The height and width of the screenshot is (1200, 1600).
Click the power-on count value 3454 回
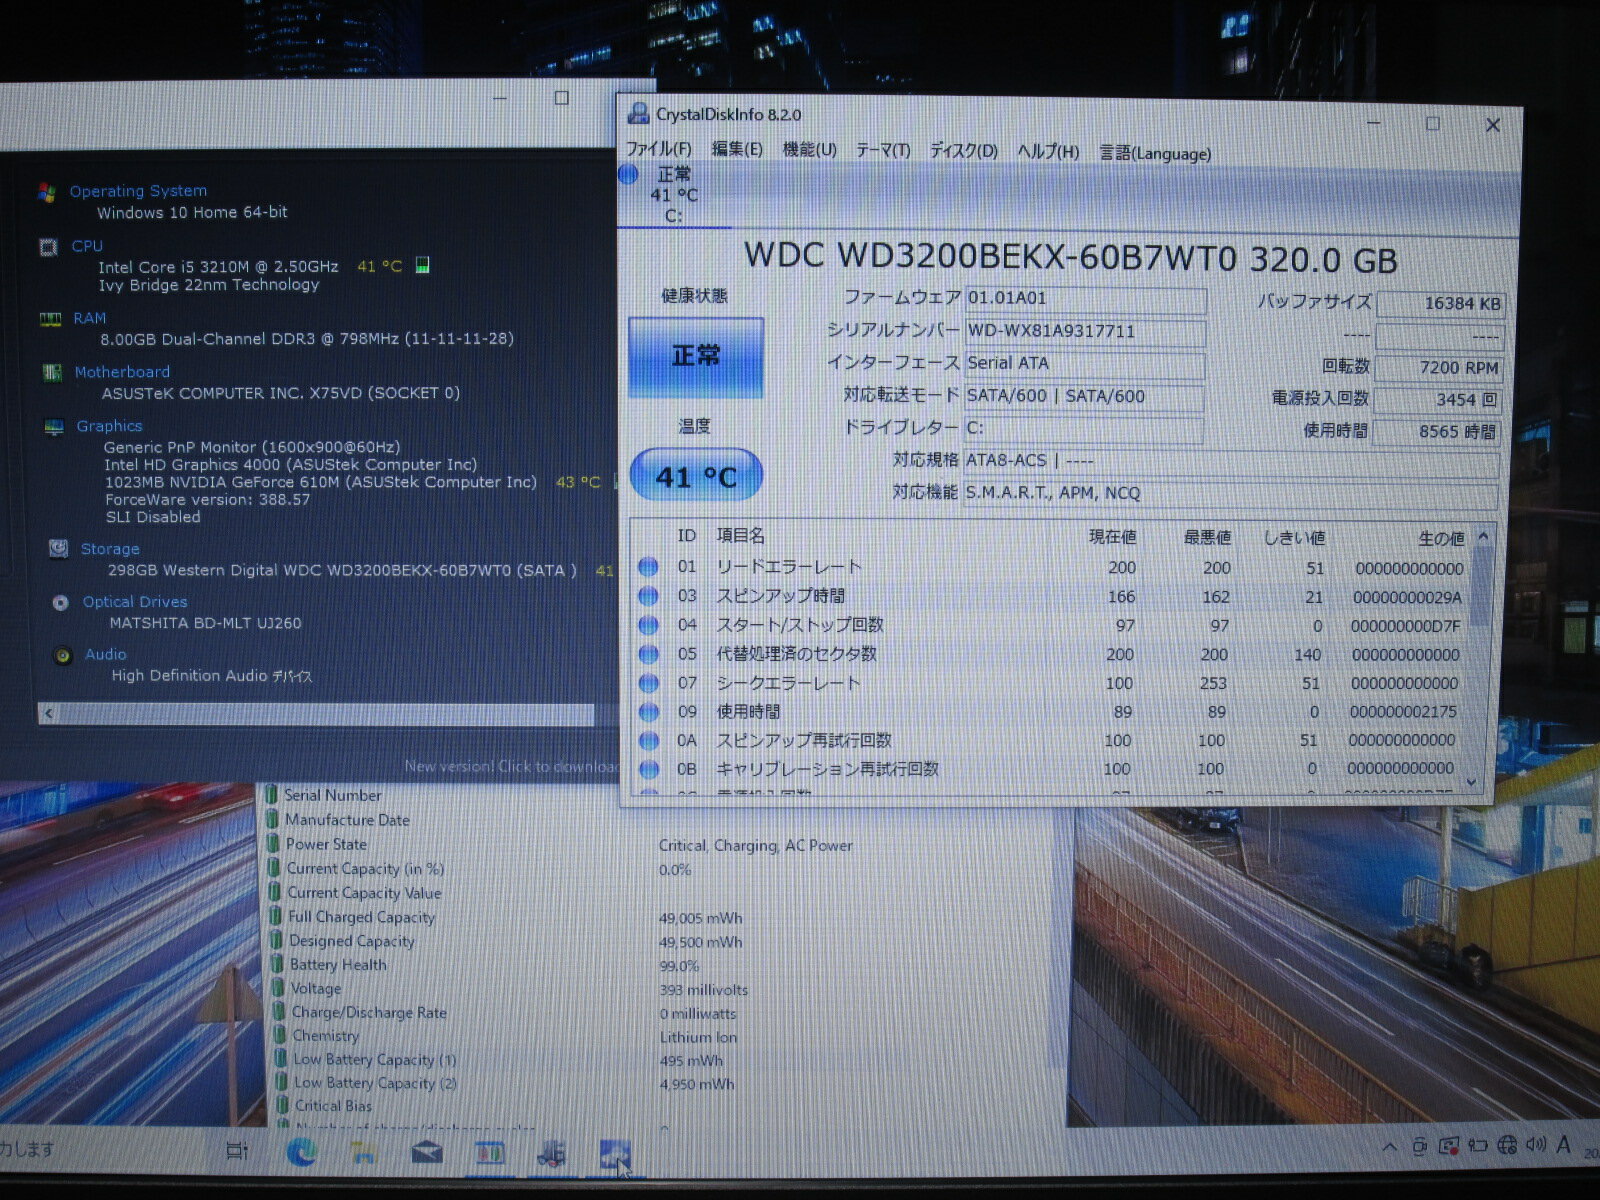tap(1438, 400)
